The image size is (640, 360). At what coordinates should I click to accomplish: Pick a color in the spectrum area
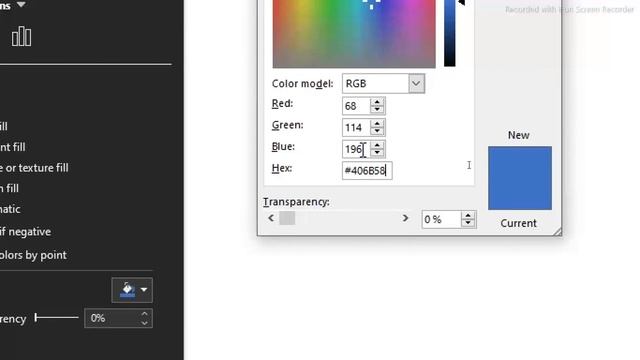tap(354, 34)
